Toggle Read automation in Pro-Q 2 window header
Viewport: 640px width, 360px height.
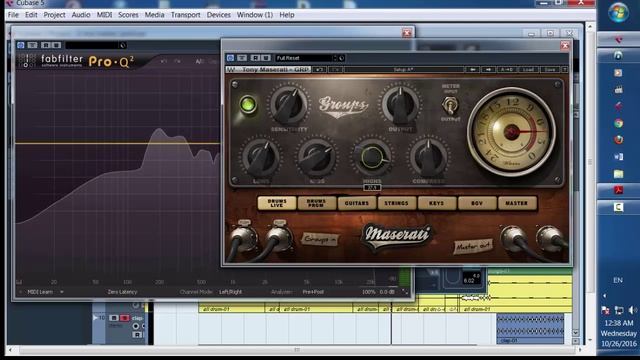46,45
